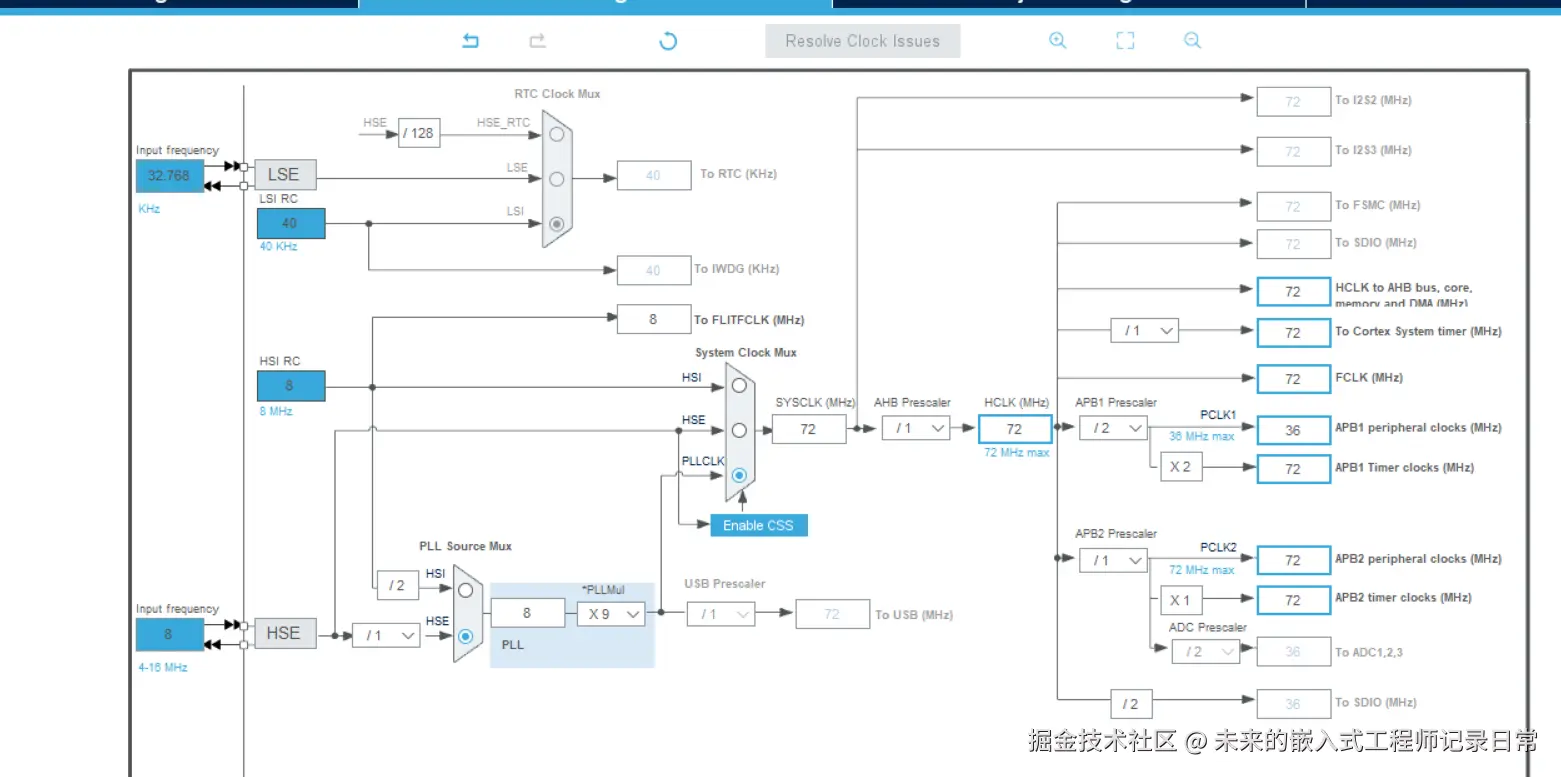Click the APB2 timer clocks 72 field
The height and width of the screenshot is (777, 1561).
coord(1294,600)
